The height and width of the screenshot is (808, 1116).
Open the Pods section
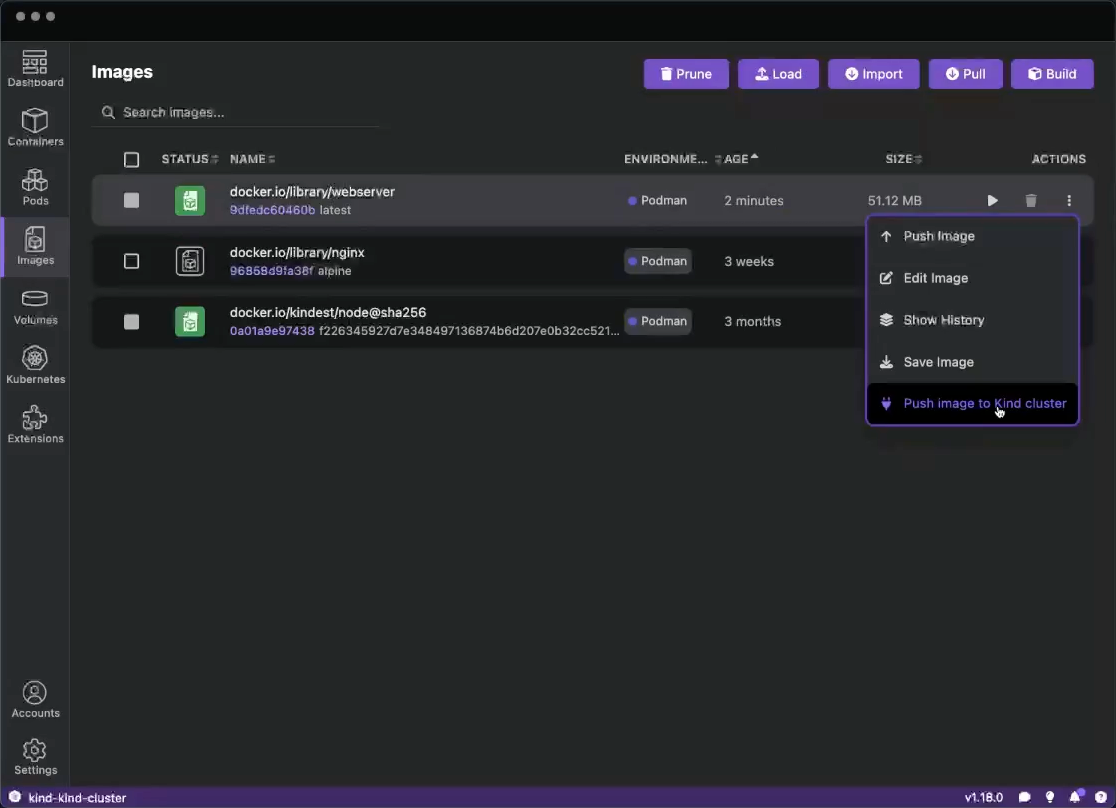point(35,186)
